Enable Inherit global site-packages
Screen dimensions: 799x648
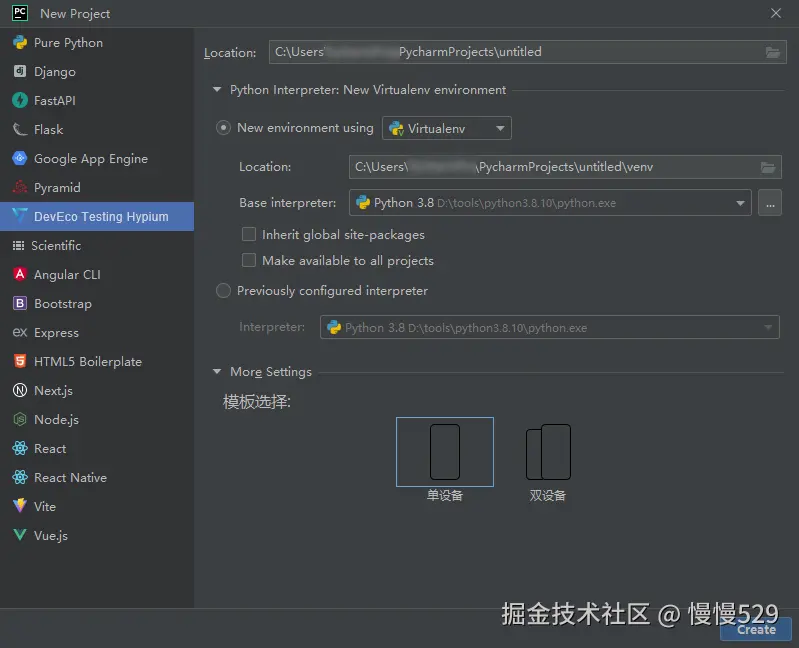click(x=249, y=234)
